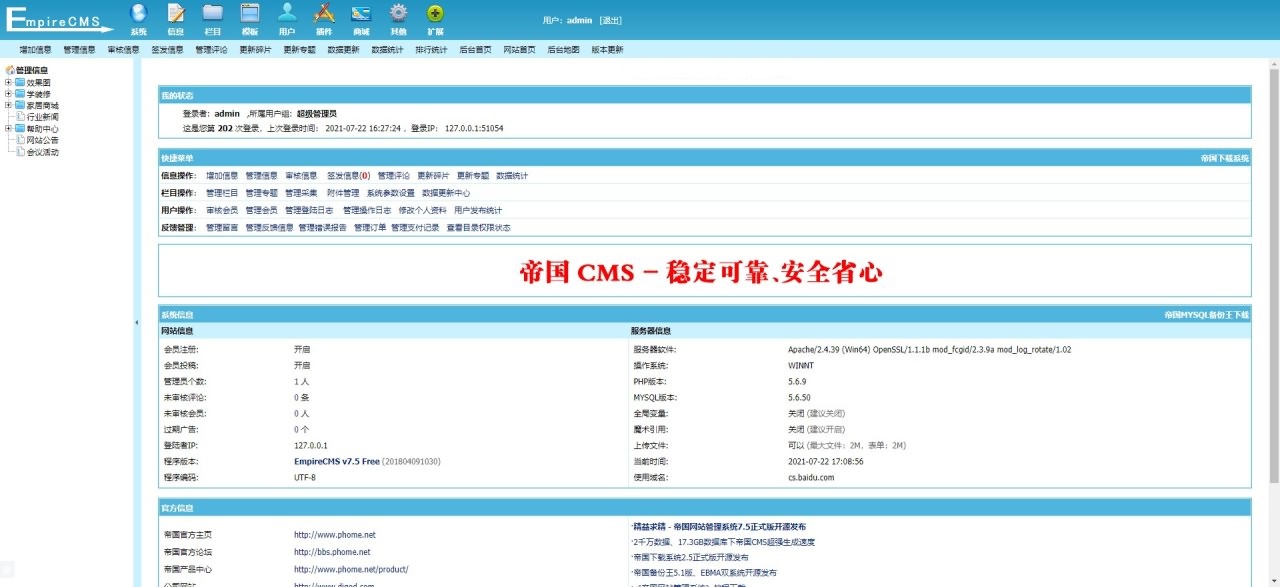Viewport: 1280px width, 587px height.
Task: Click the 帝国下载系统 link
Action: 1225,158
